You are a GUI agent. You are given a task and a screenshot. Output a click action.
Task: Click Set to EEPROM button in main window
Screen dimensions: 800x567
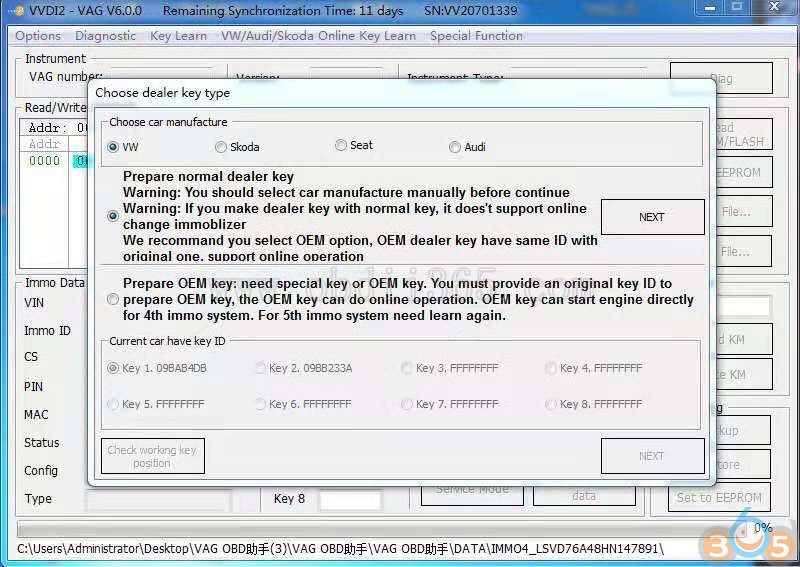tap(719, 497)
